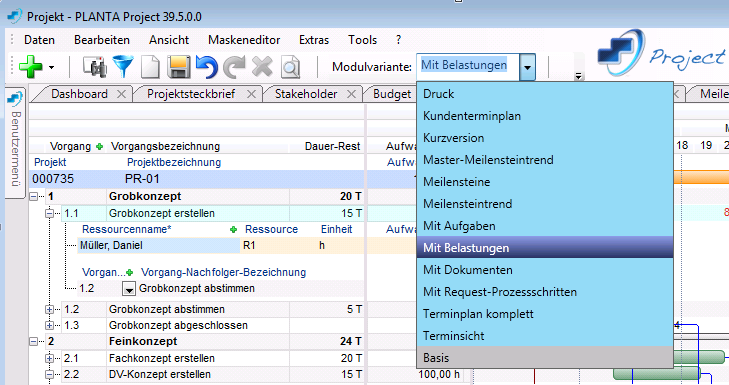Expand task 2.1 Fachkonzept erstellen

(x=49, y=358)
